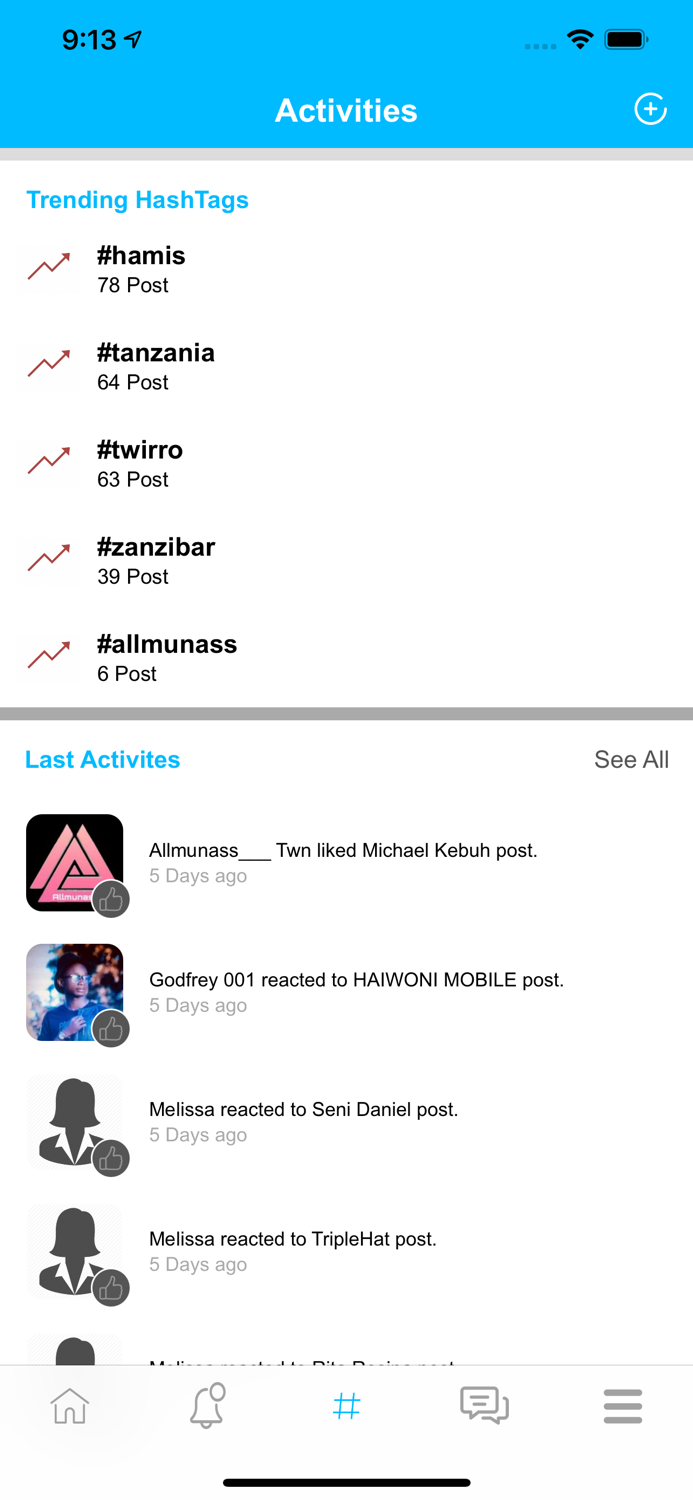Tap the Trending HashTags heading
693x1500 pixels.
tap(137, 200)
